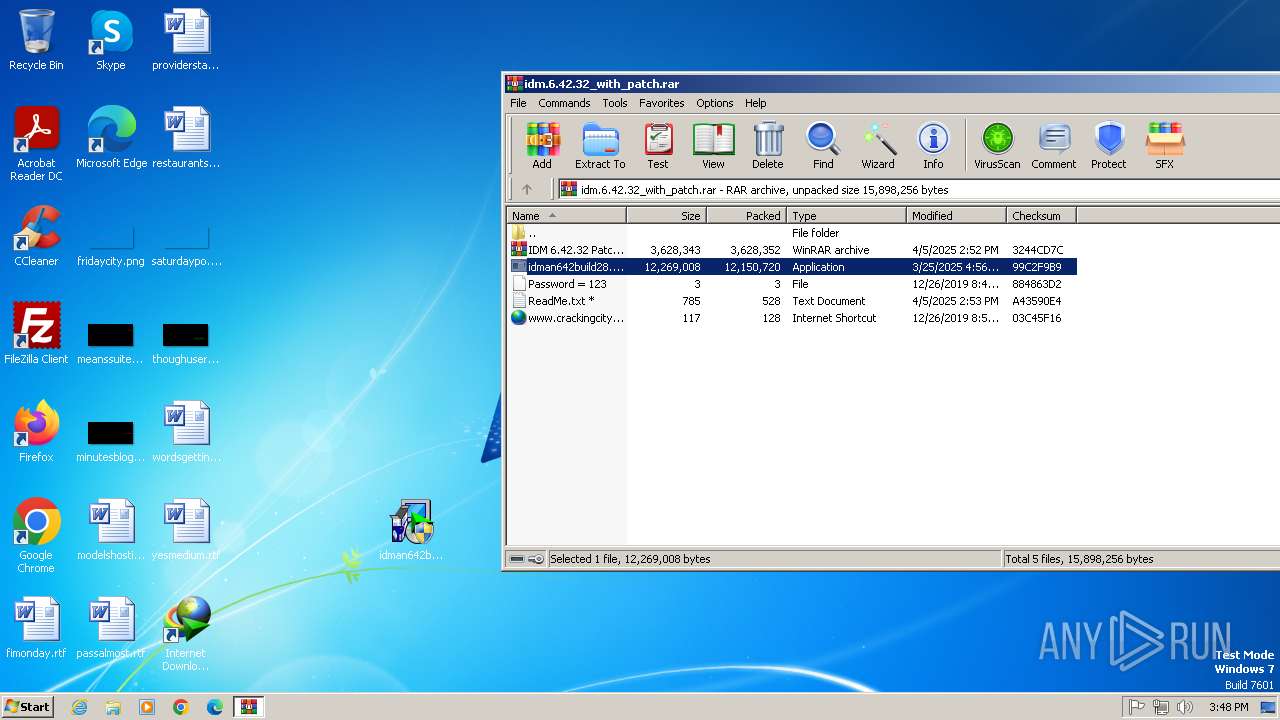Sort the list by the Packed column
Image resolution: width=1280 pixels, height=720 pixels.
coord(746,215)
